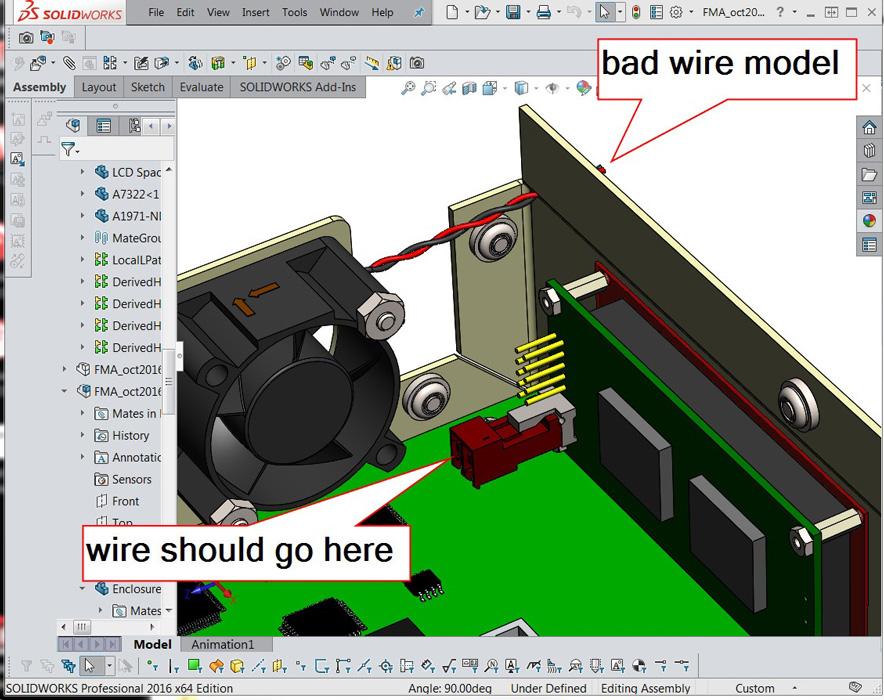Open the Appearances task pane color ball

[x=869, y=220]
